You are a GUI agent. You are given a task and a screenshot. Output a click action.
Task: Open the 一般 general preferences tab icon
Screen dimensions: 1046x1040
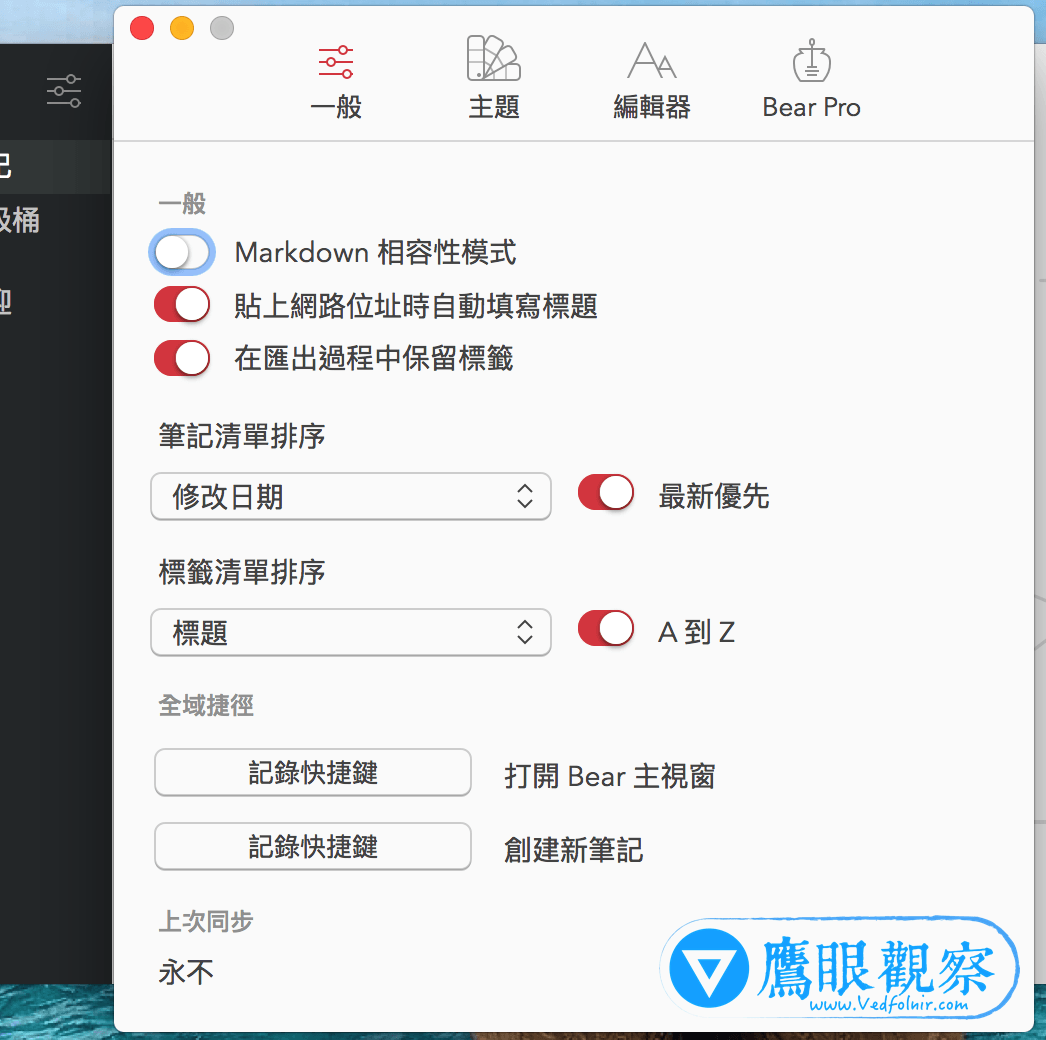(x=336, y=61)
